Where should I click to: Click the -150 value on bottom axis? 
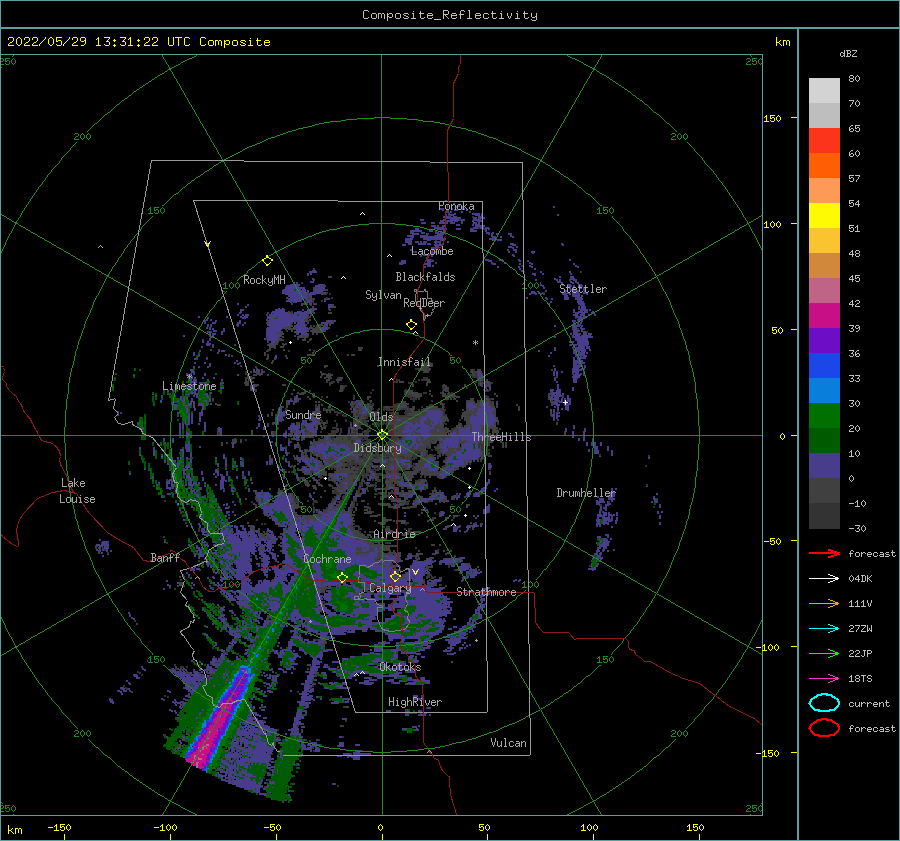[59, 827]
